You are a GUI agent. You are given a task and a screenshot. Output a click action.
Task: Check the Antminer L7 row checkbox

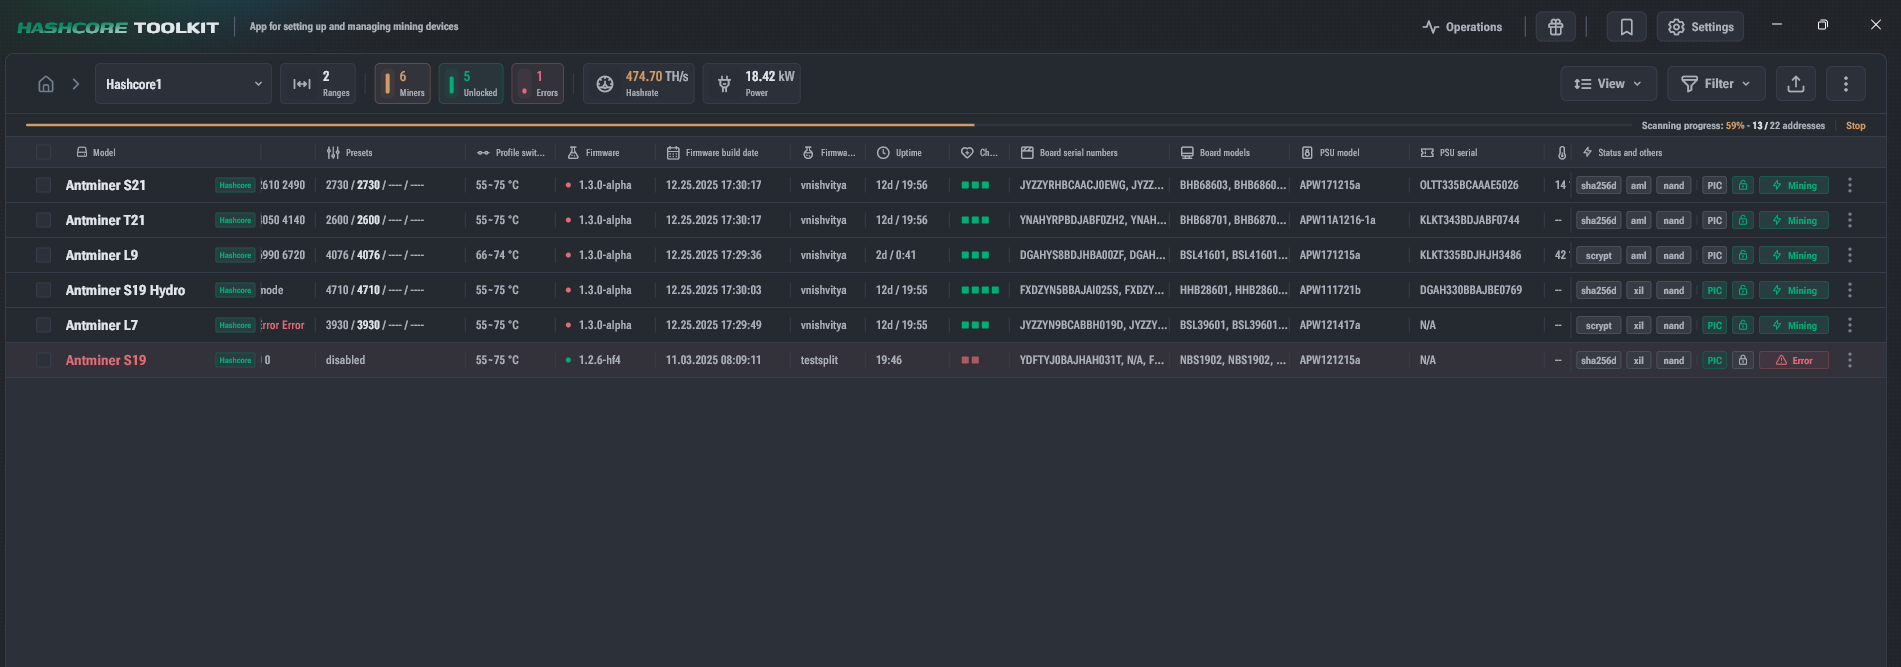point(43,325)
